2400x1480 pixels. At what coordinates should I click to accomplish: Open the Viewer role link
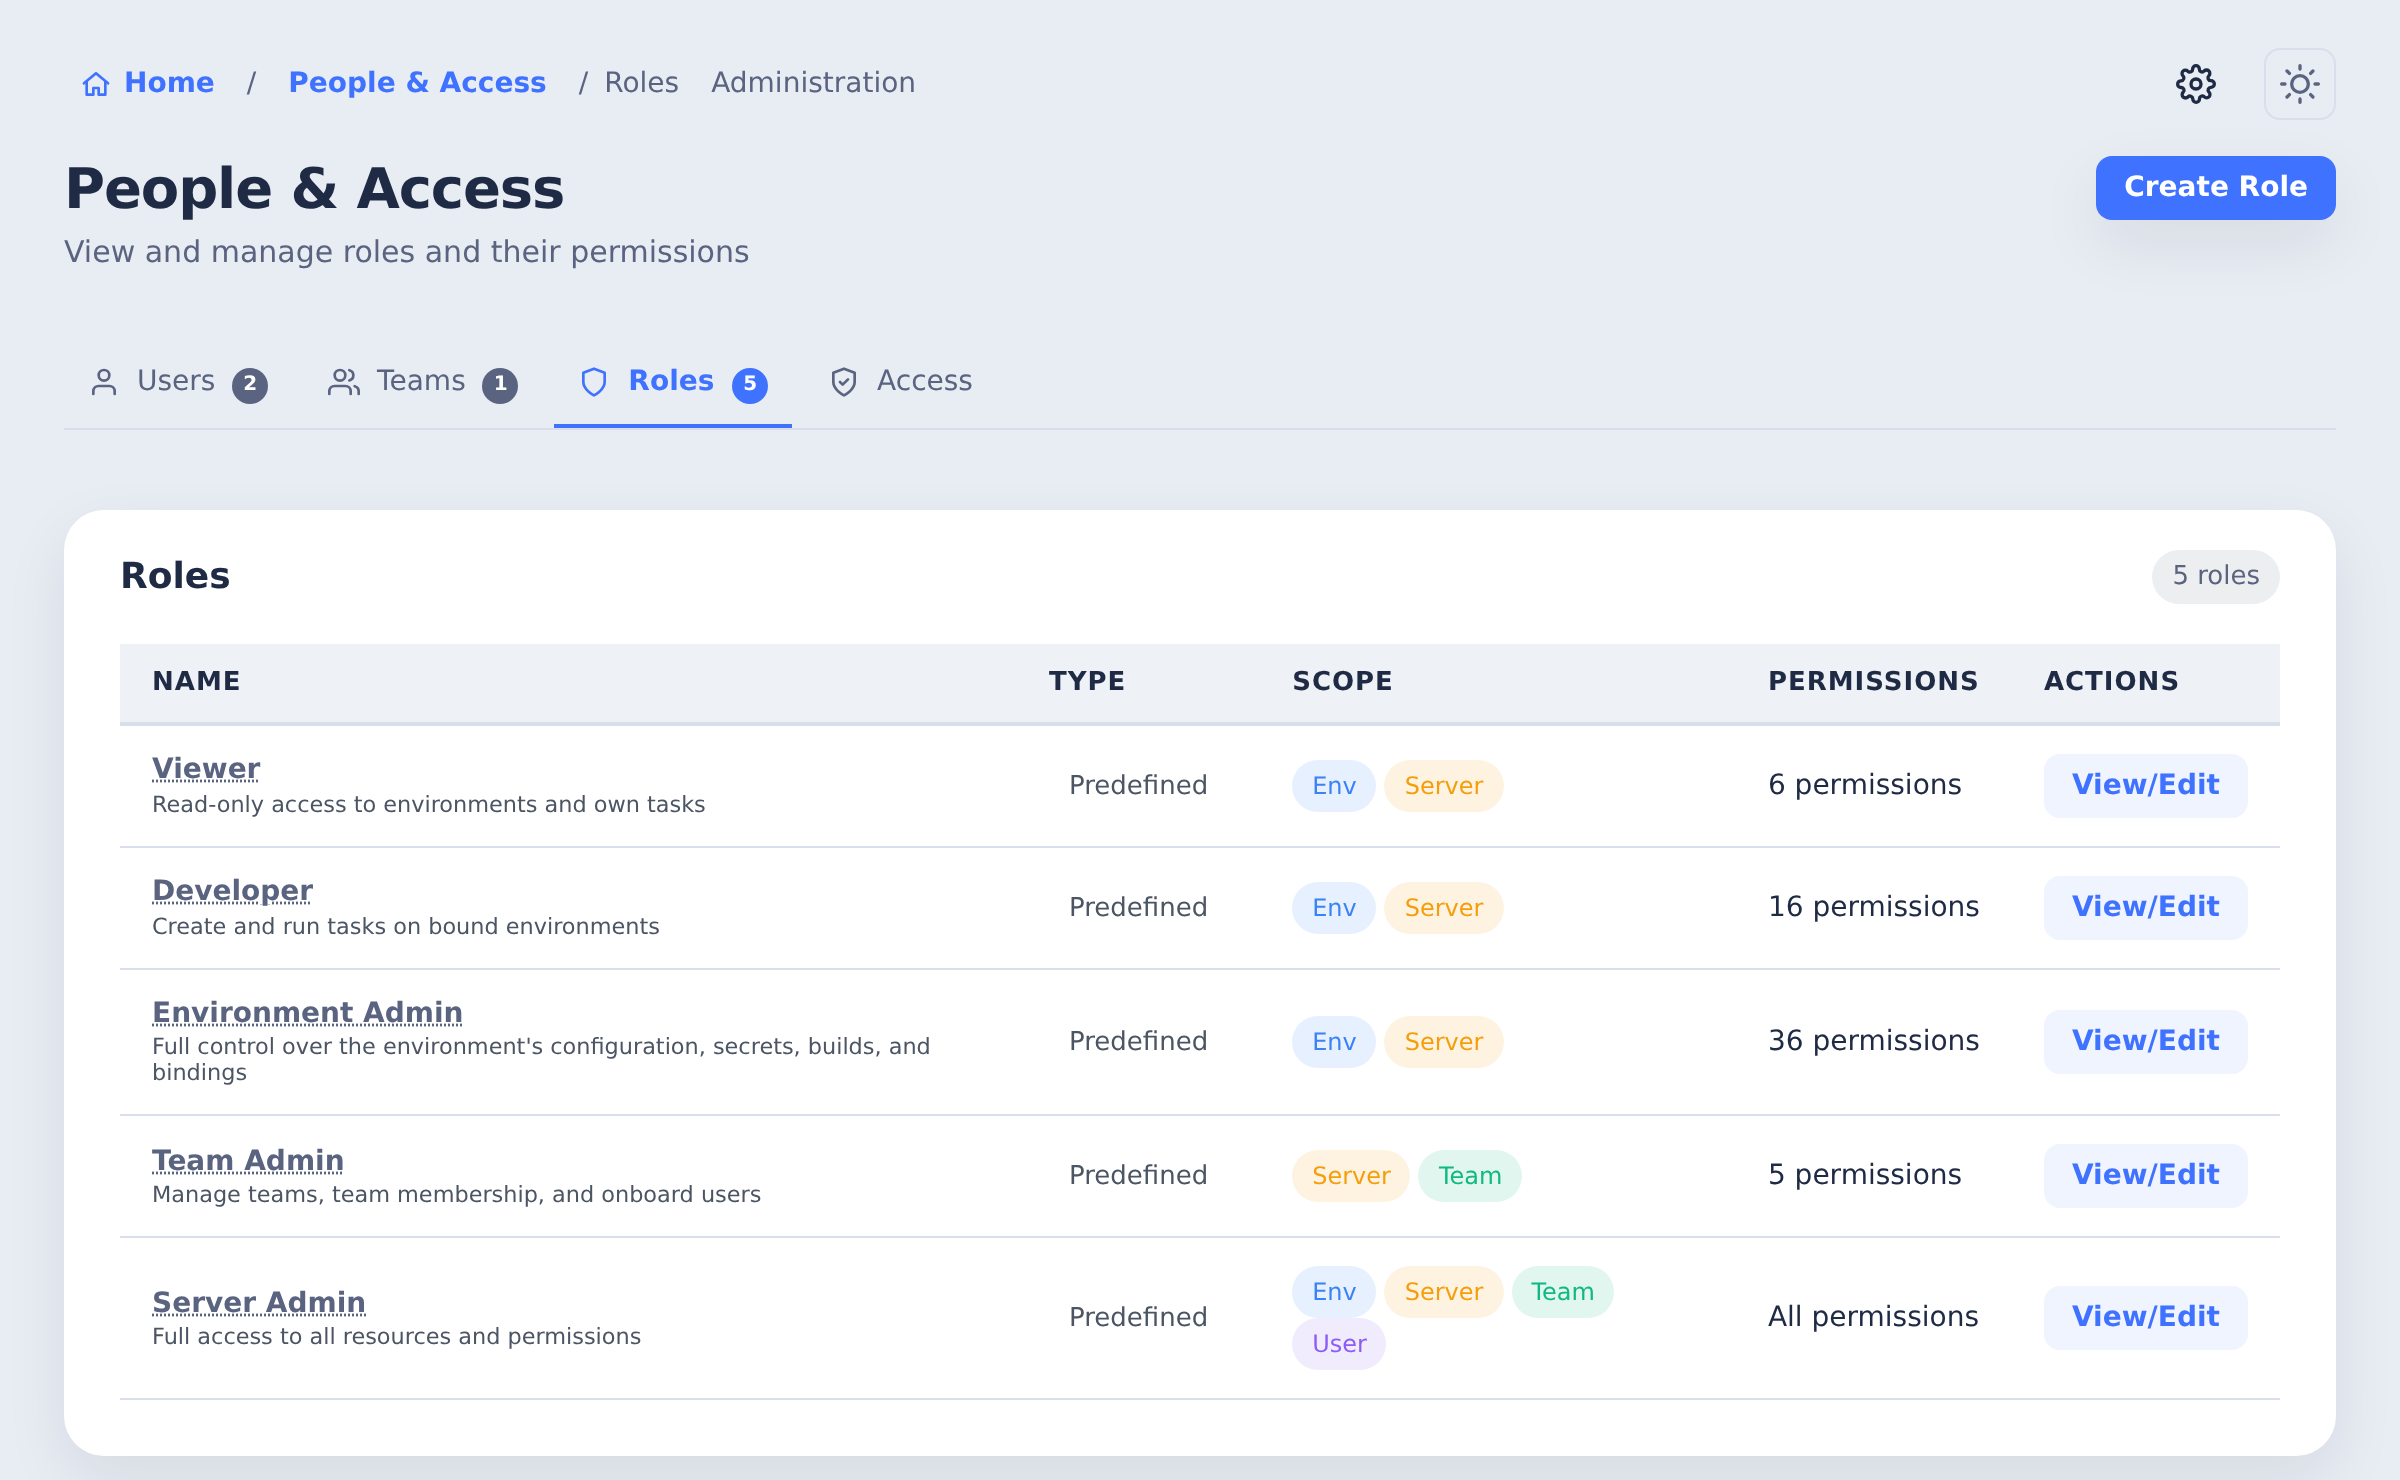click(x=206, y=769)
